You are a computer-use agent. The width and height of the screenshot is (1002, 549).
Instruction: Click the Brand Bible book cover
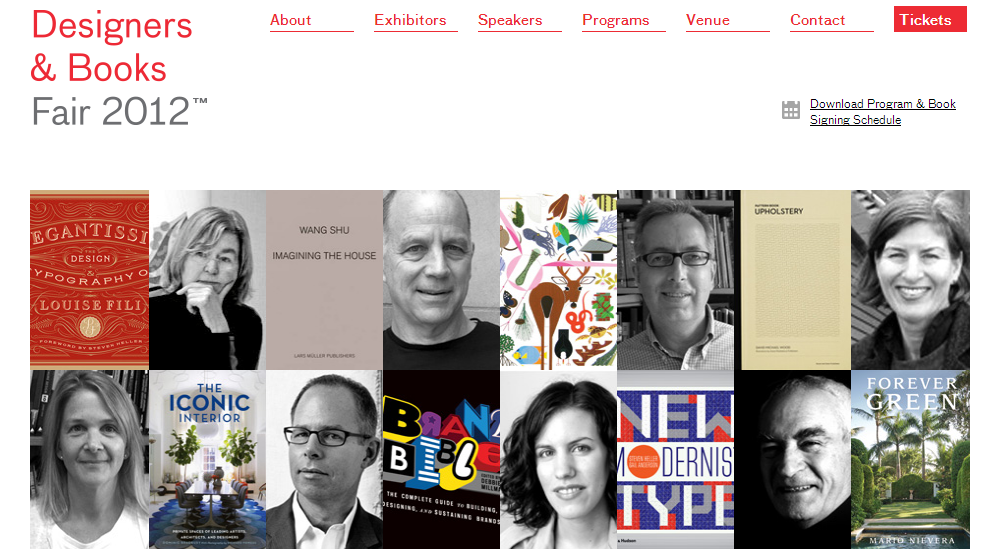[442, 460]
